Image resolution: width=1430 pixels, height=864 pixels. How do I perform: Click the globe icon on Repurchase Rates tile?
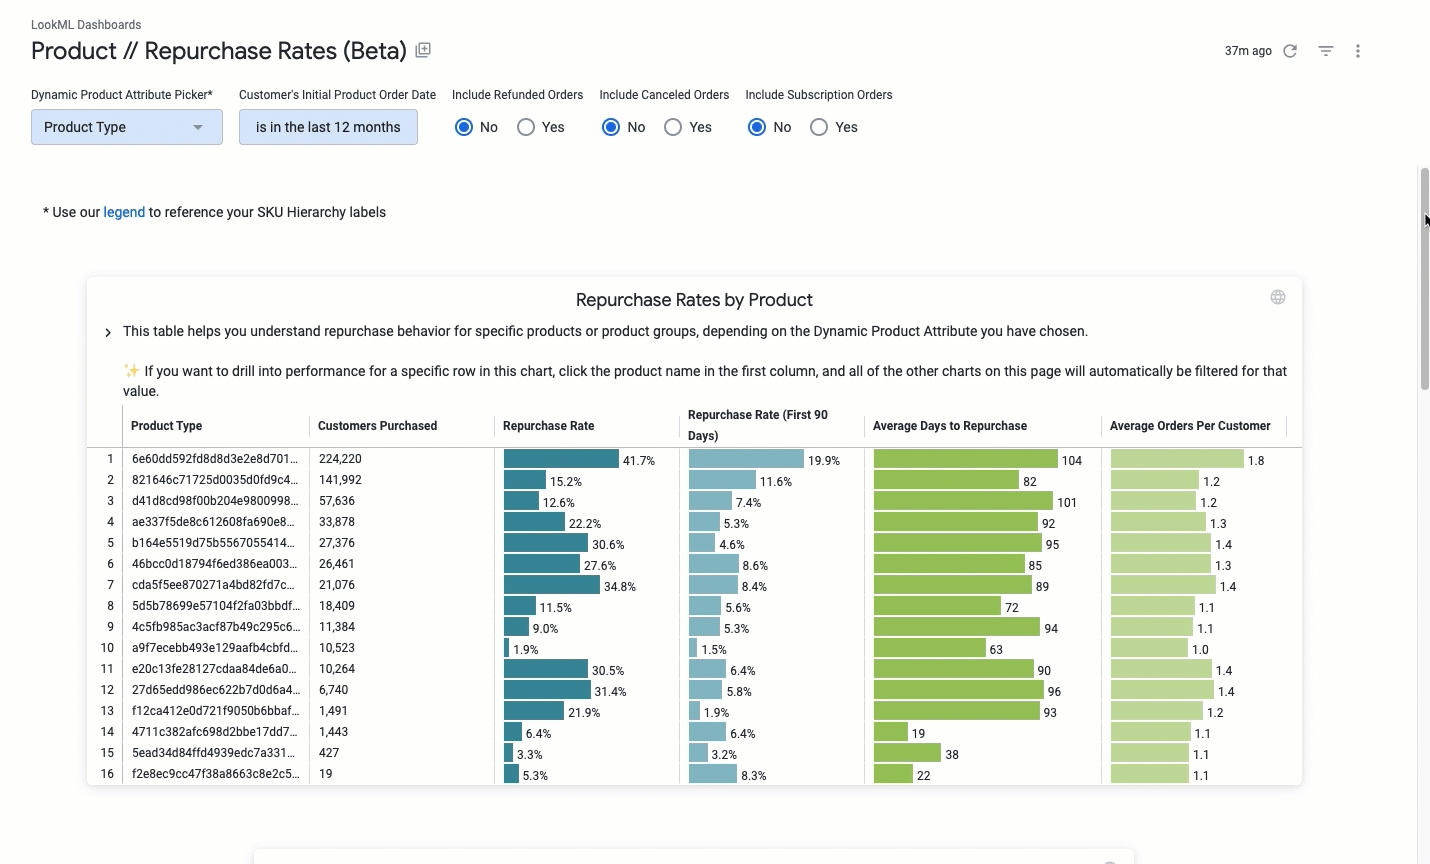tap(1278, 297)
